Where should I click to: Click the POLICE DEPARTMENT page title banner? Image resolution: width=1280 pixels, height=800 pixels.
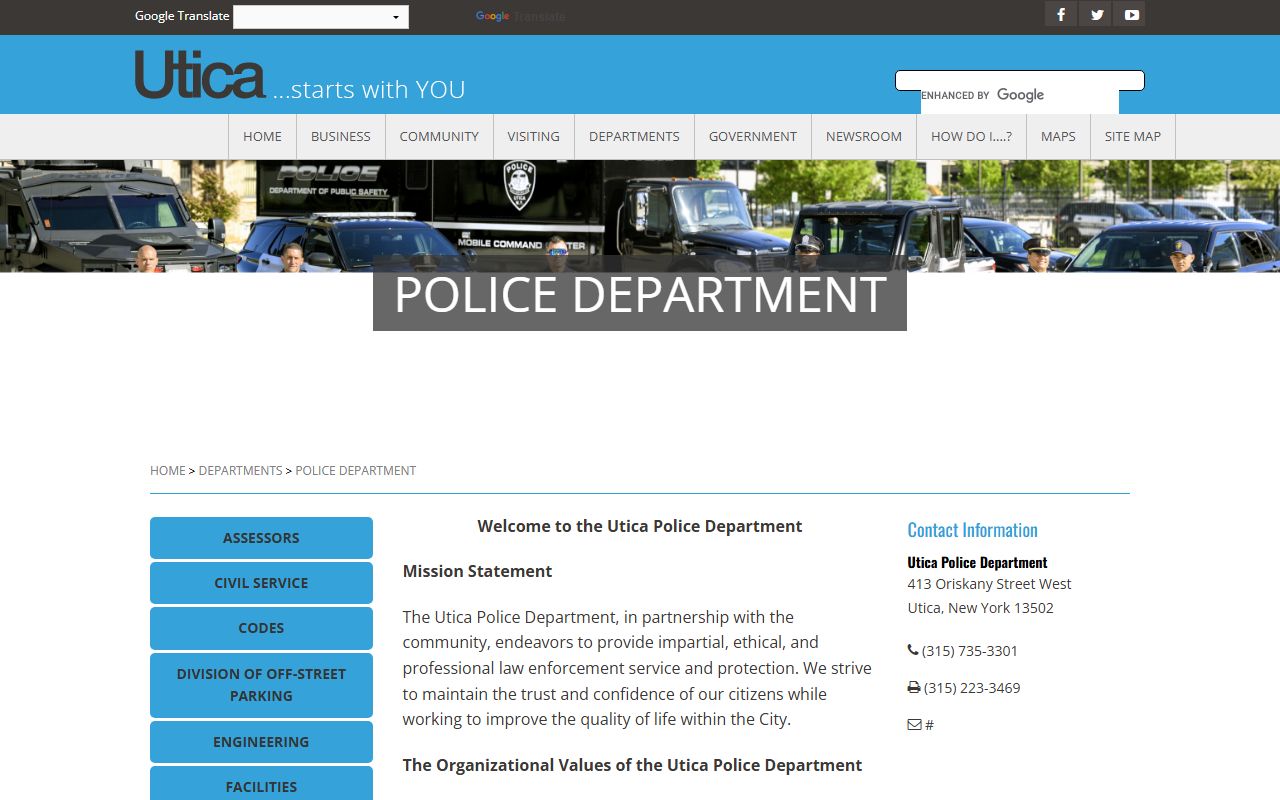coord(640,294)
